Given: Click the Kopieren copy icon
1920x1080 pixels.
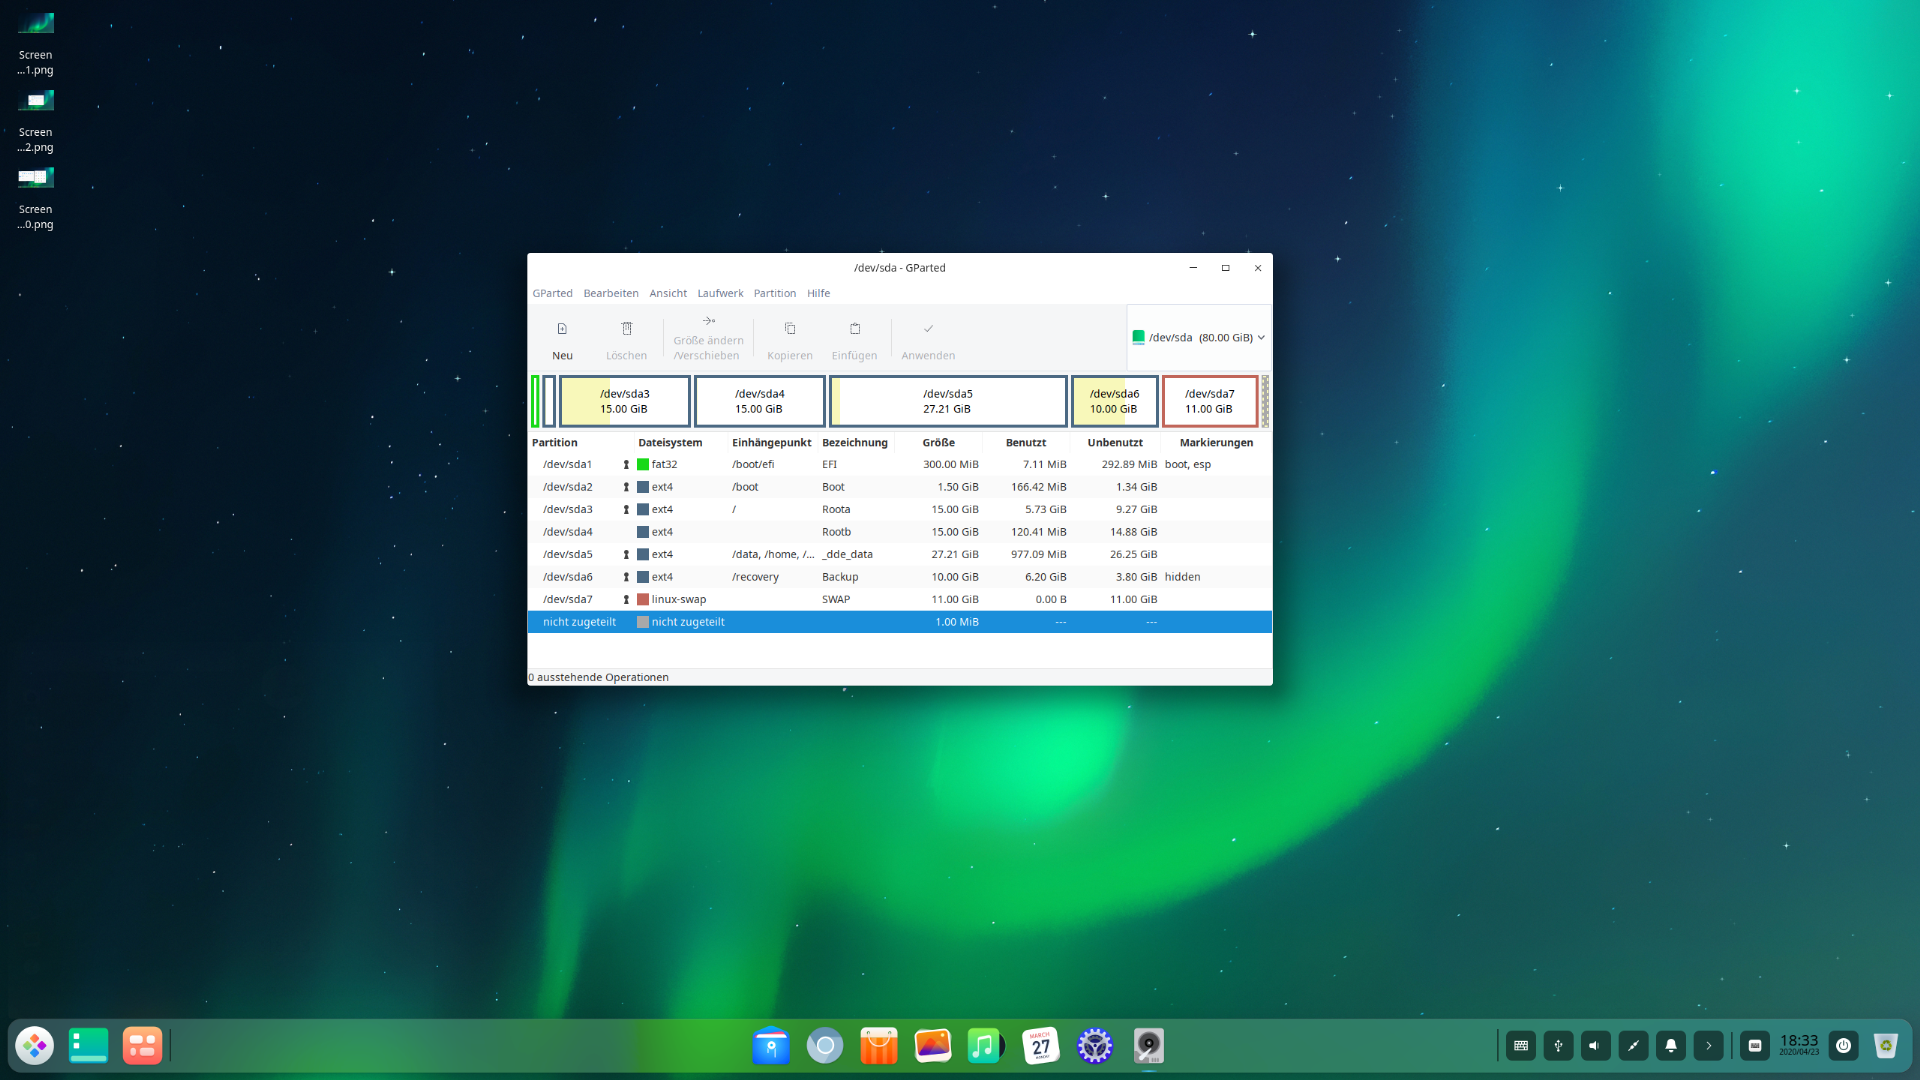Looking at the screenshot, I should tap(789, 329).
